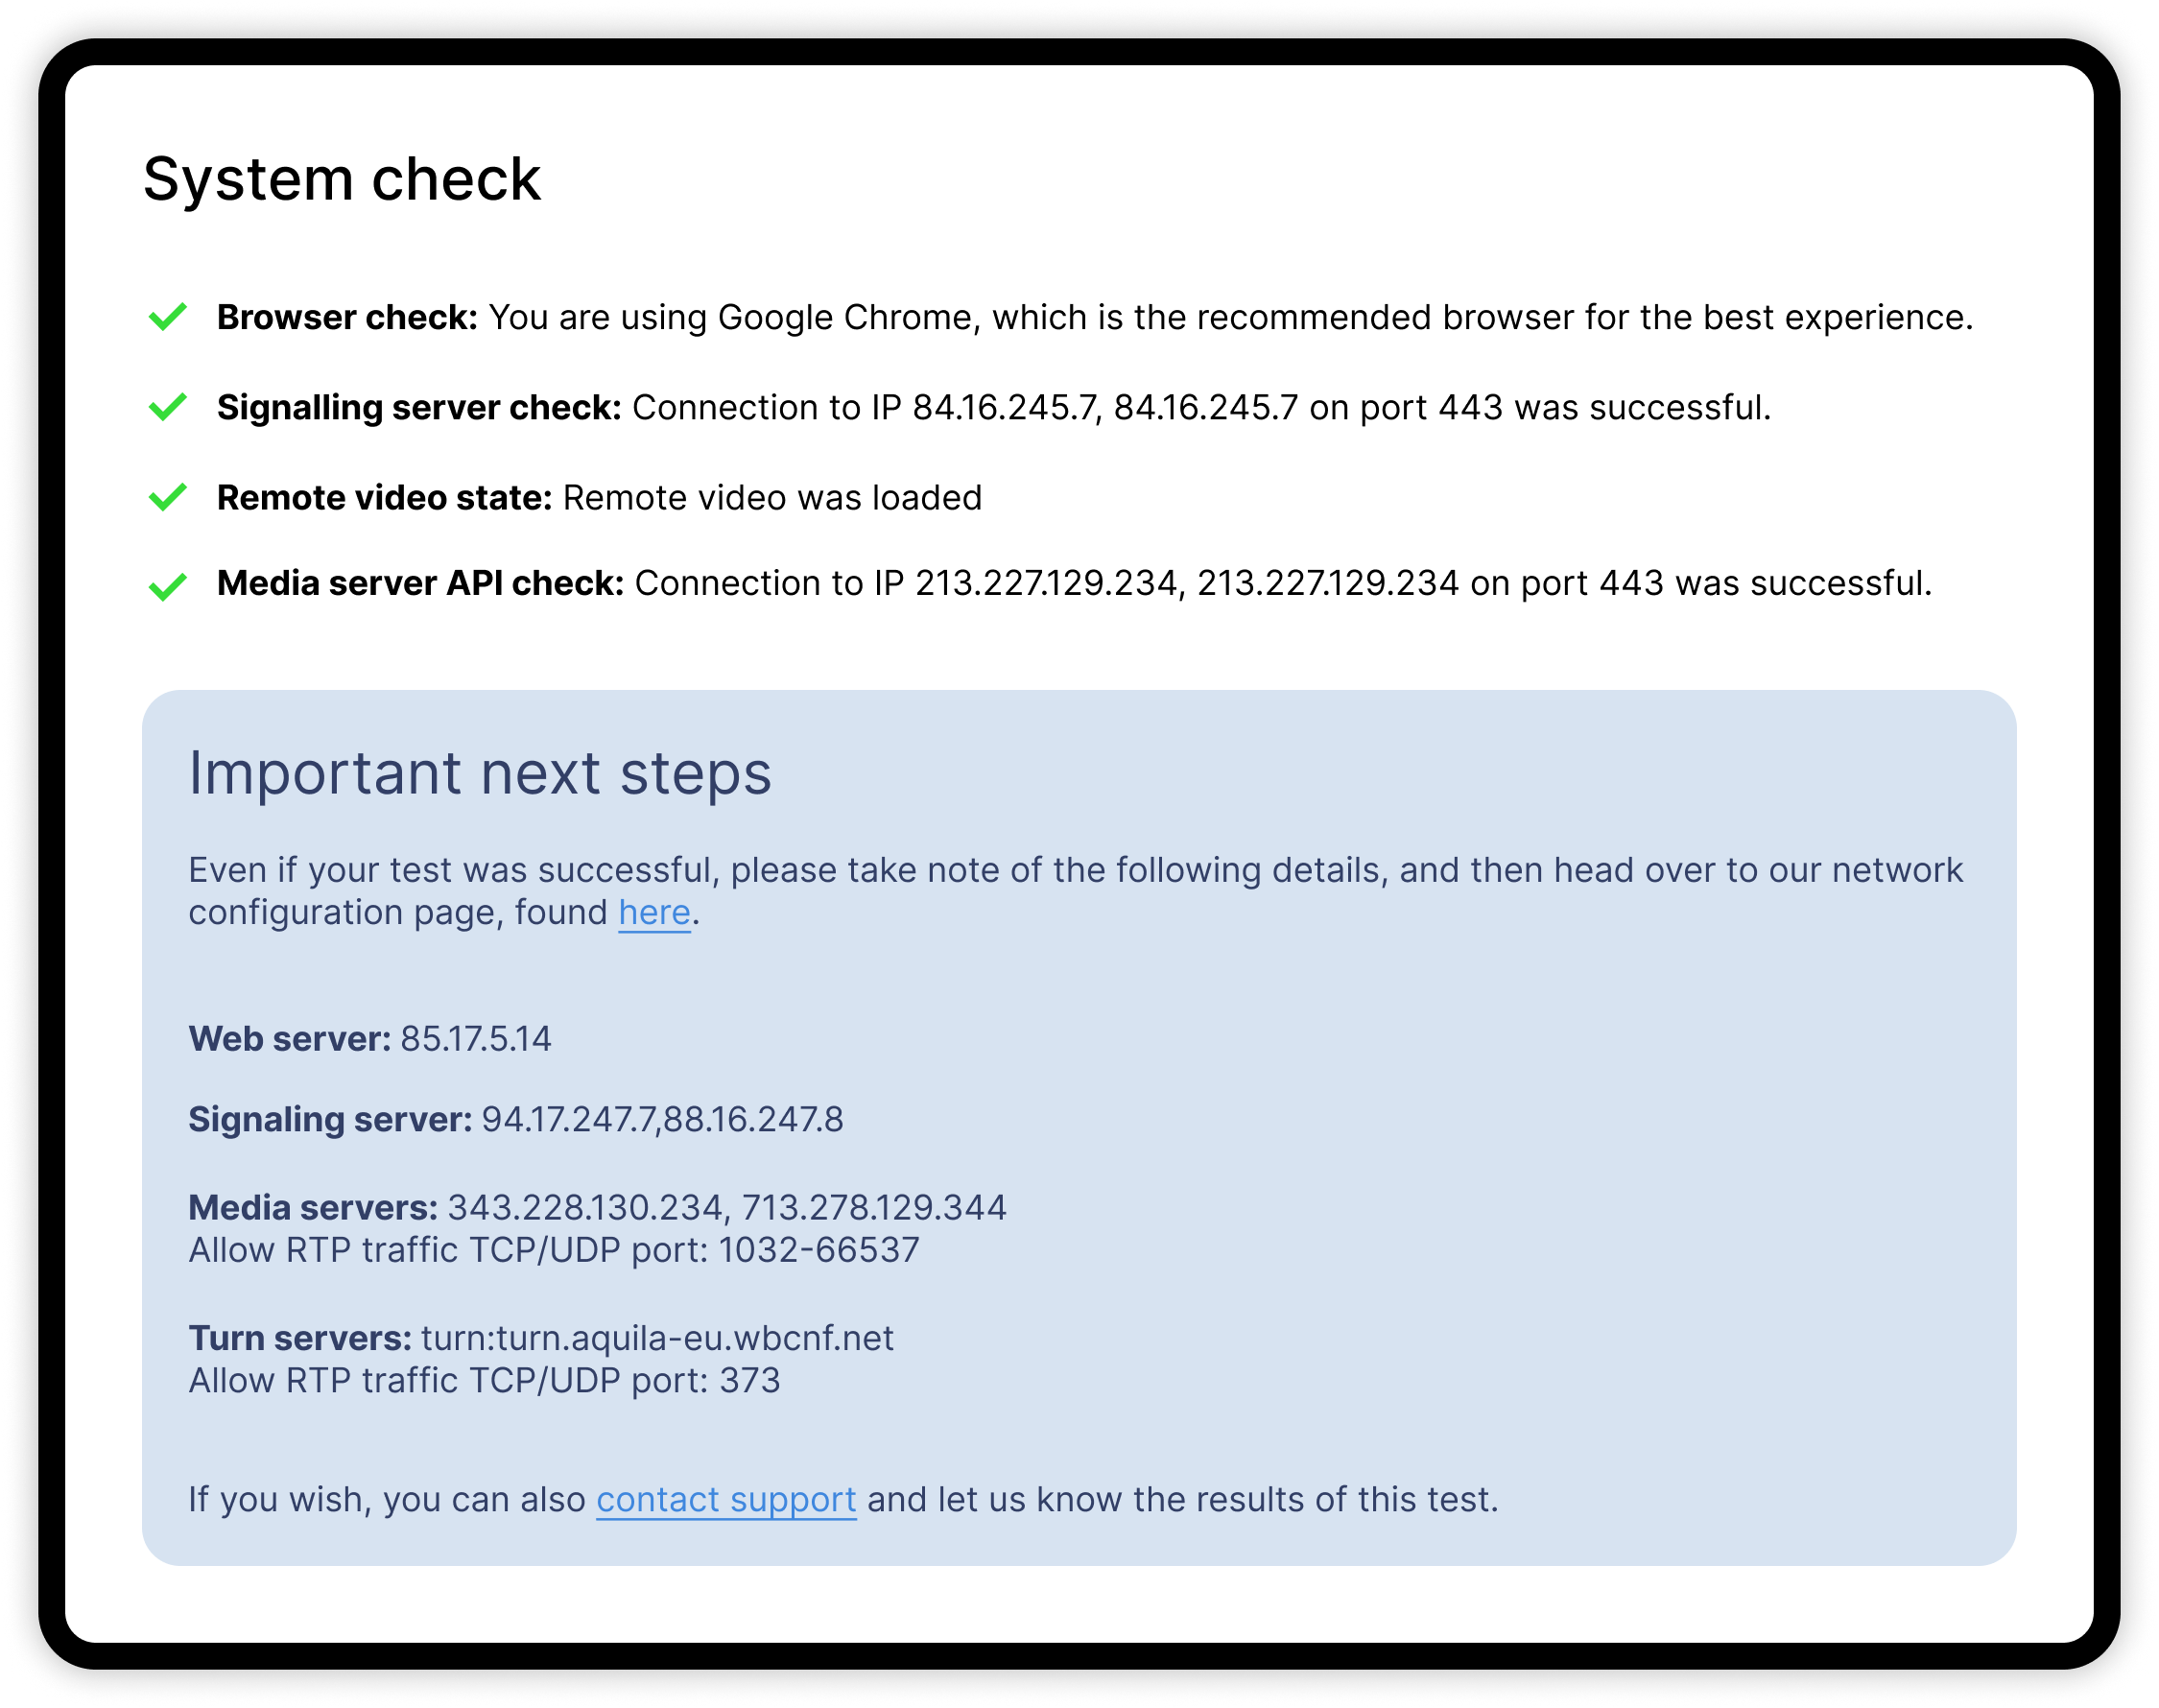Click the bold "Signalling server check:" label
This screenshot has width=2159, height=1708.
tap(419, 407)
